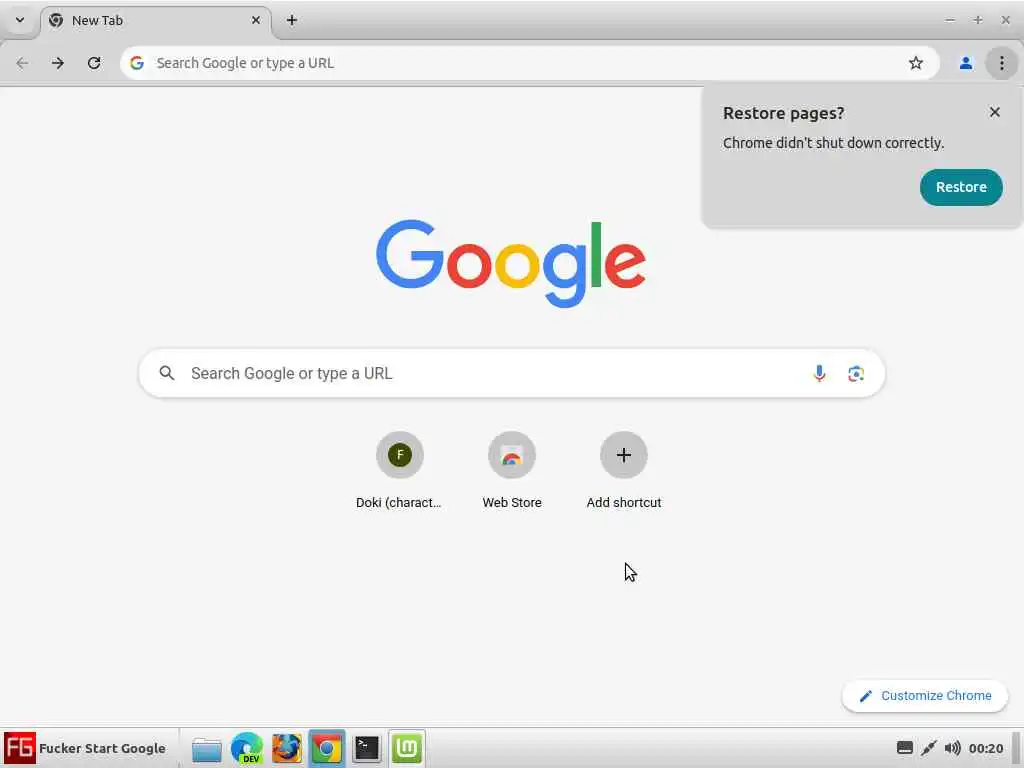Go forward with the forward arrow
This screenshot has height=768, width=1024.
point(58,63)
